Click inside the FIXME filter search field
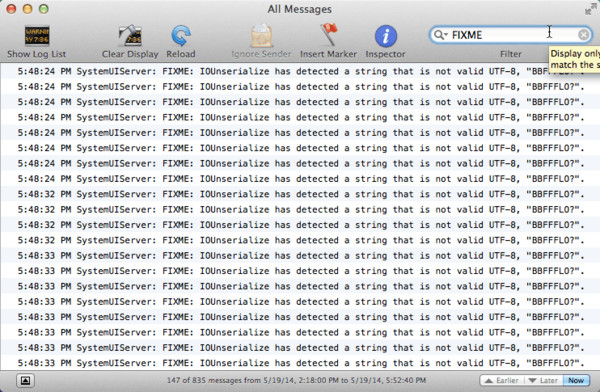The width and height of the screenshot is (600, 392). click(511, 35)
